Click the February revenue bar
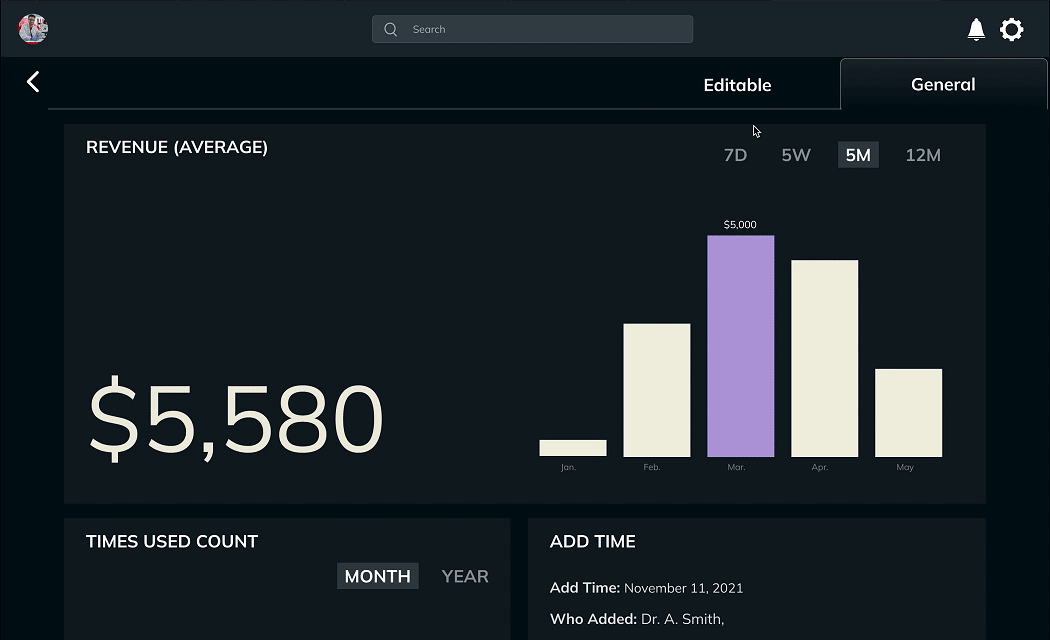The height and width of the screenshot is (640, 1050). [656, 390]
